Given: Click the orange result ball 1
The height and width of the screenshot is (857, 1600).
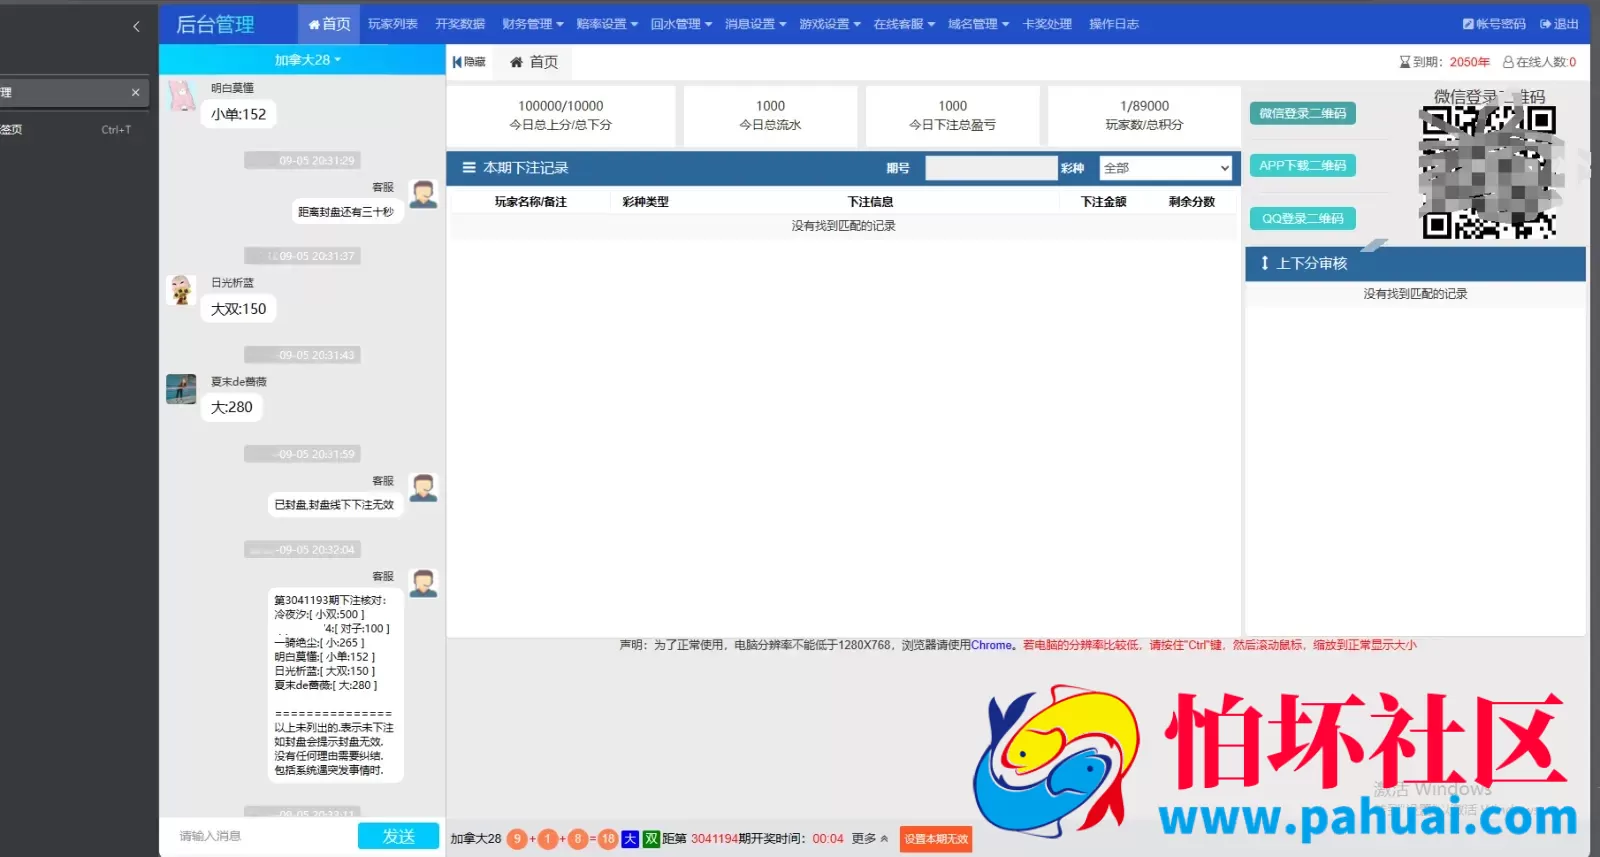Looking at the screenshot, I should pyautogui.click(x=547, y=839).
